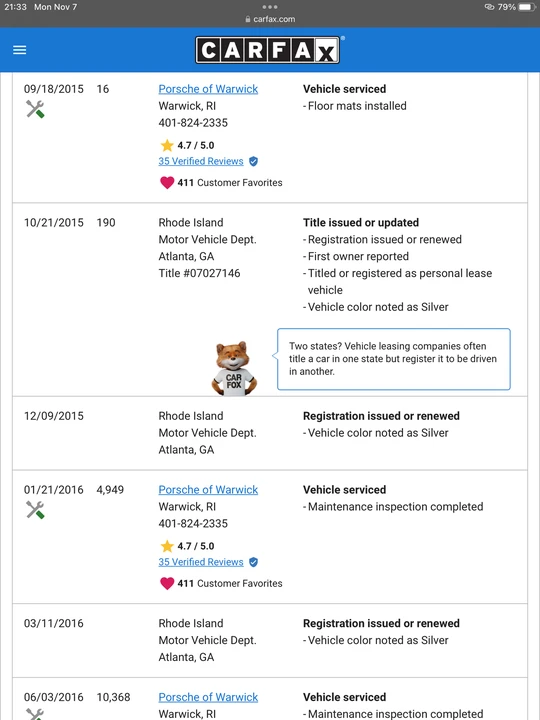Tap the Two states info tooltip bubble
Viewport: 540px width, 720px height.
[394, 359]
